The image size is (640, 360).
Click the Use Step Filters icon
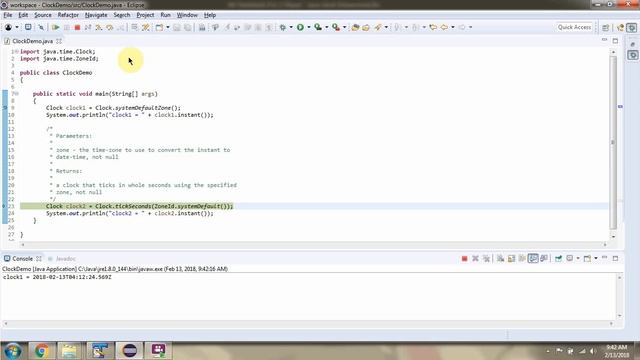pos(146,27)
